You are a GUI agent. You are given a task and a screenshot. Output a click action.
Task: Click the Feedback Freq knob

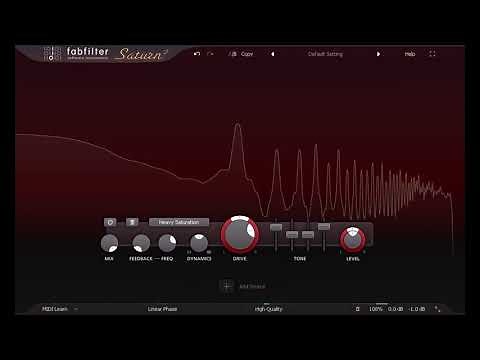pyautogui.click(x=167, y=243)
